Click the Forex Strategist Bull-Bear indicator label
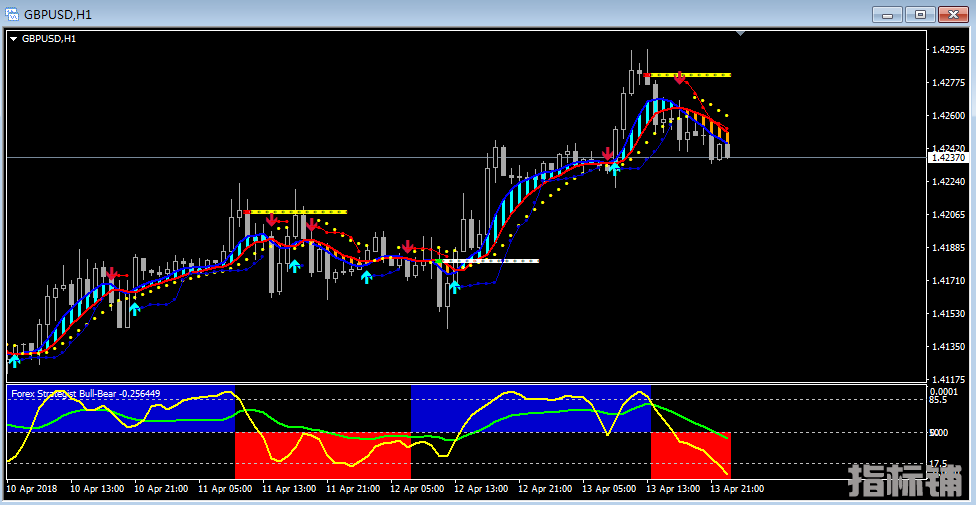The image size is (976, 505). click(x=85, y=393)
